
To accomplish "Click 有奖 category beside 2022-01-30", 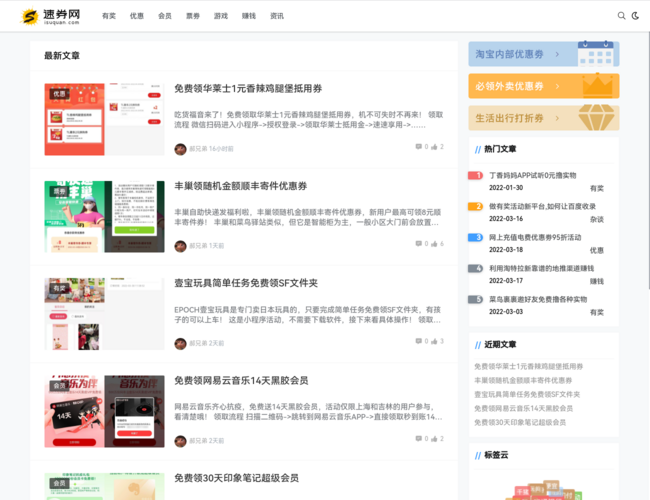I will click(597, 188).
